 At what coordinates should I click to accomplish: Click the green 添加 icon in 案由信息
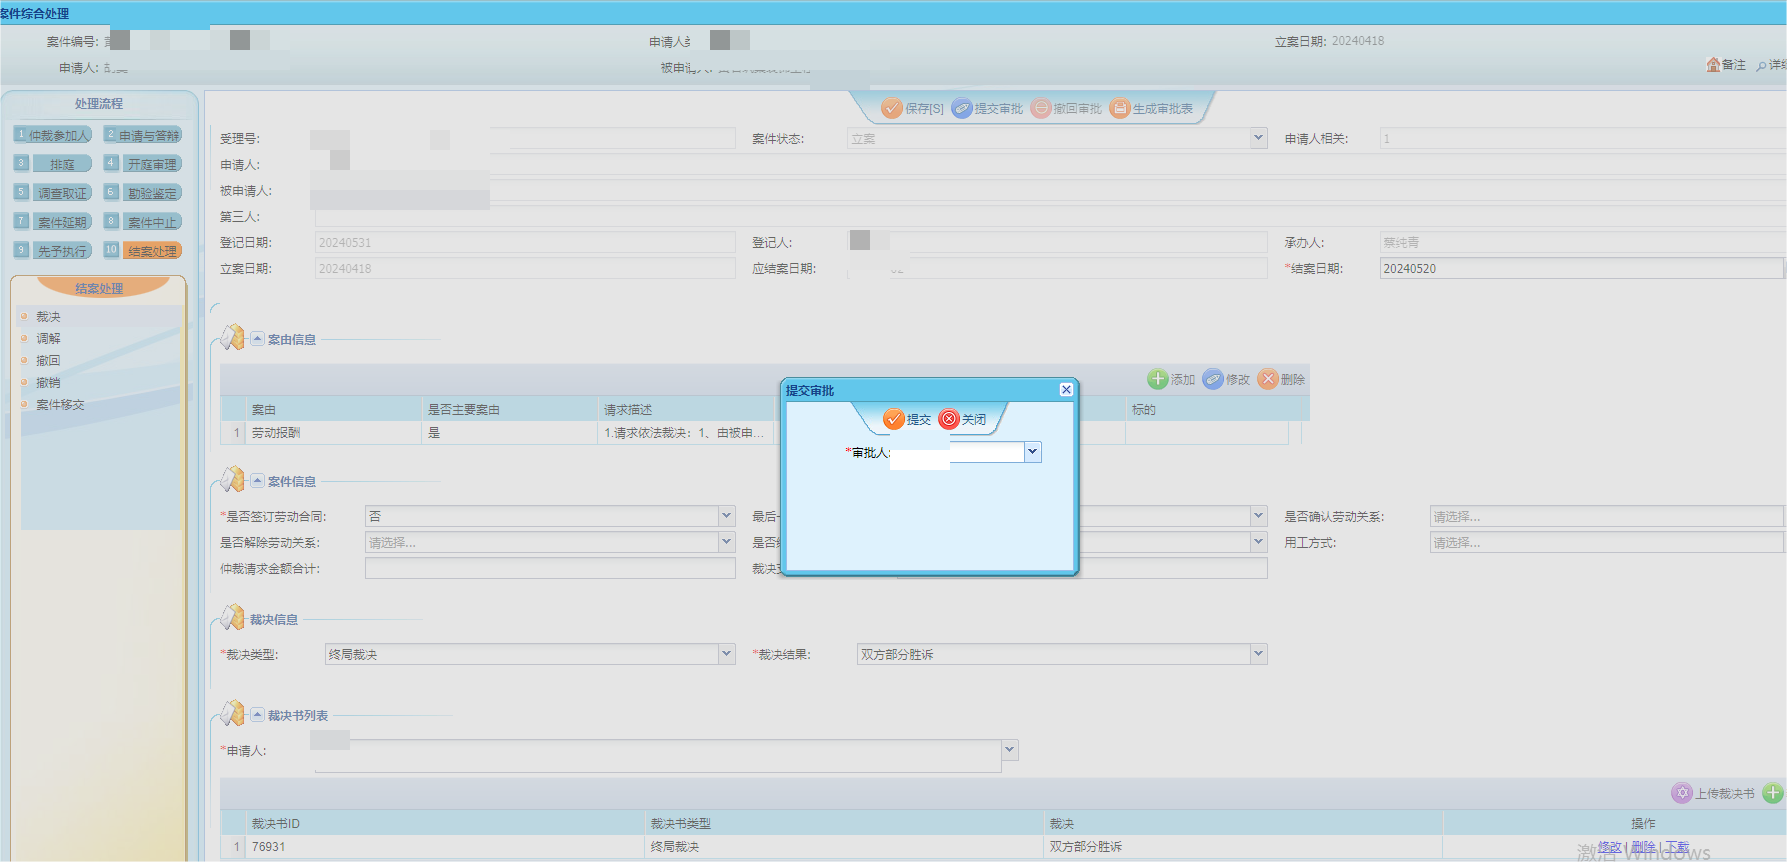[1158, 379]
